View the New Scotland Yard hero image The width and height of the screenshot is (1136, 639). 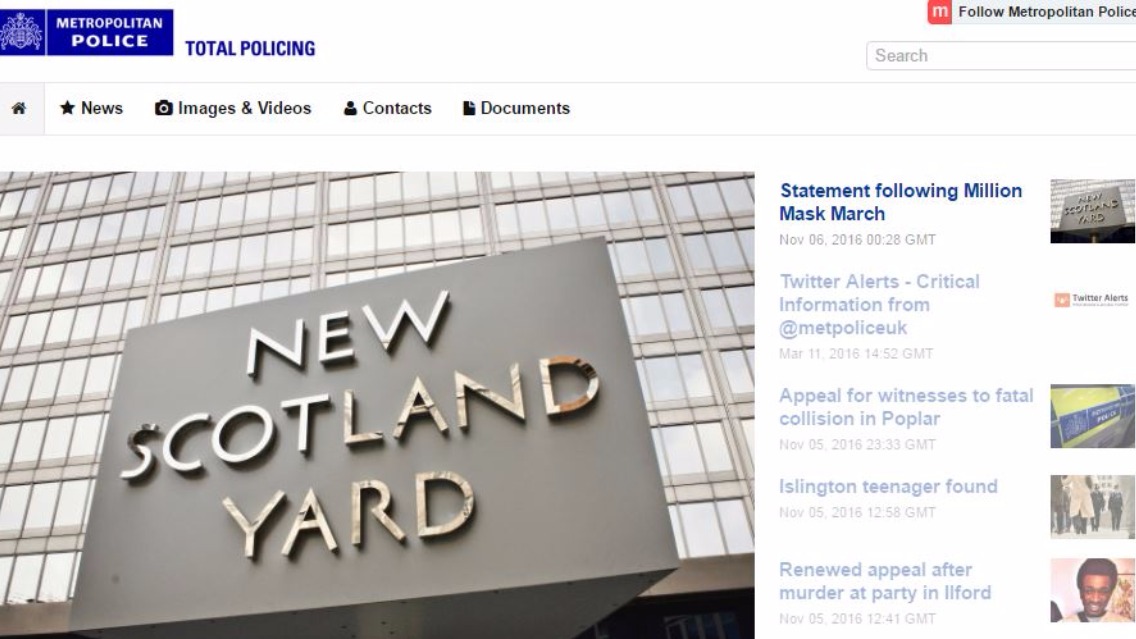[x=377, y=405]
